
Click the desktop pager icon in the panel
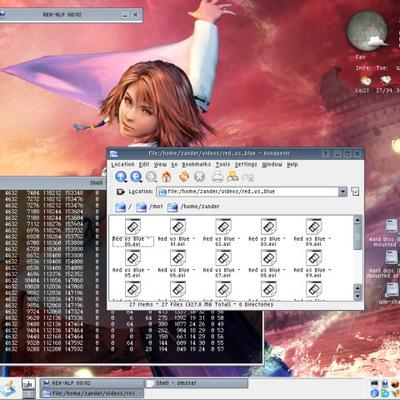(x=29, y=389)
